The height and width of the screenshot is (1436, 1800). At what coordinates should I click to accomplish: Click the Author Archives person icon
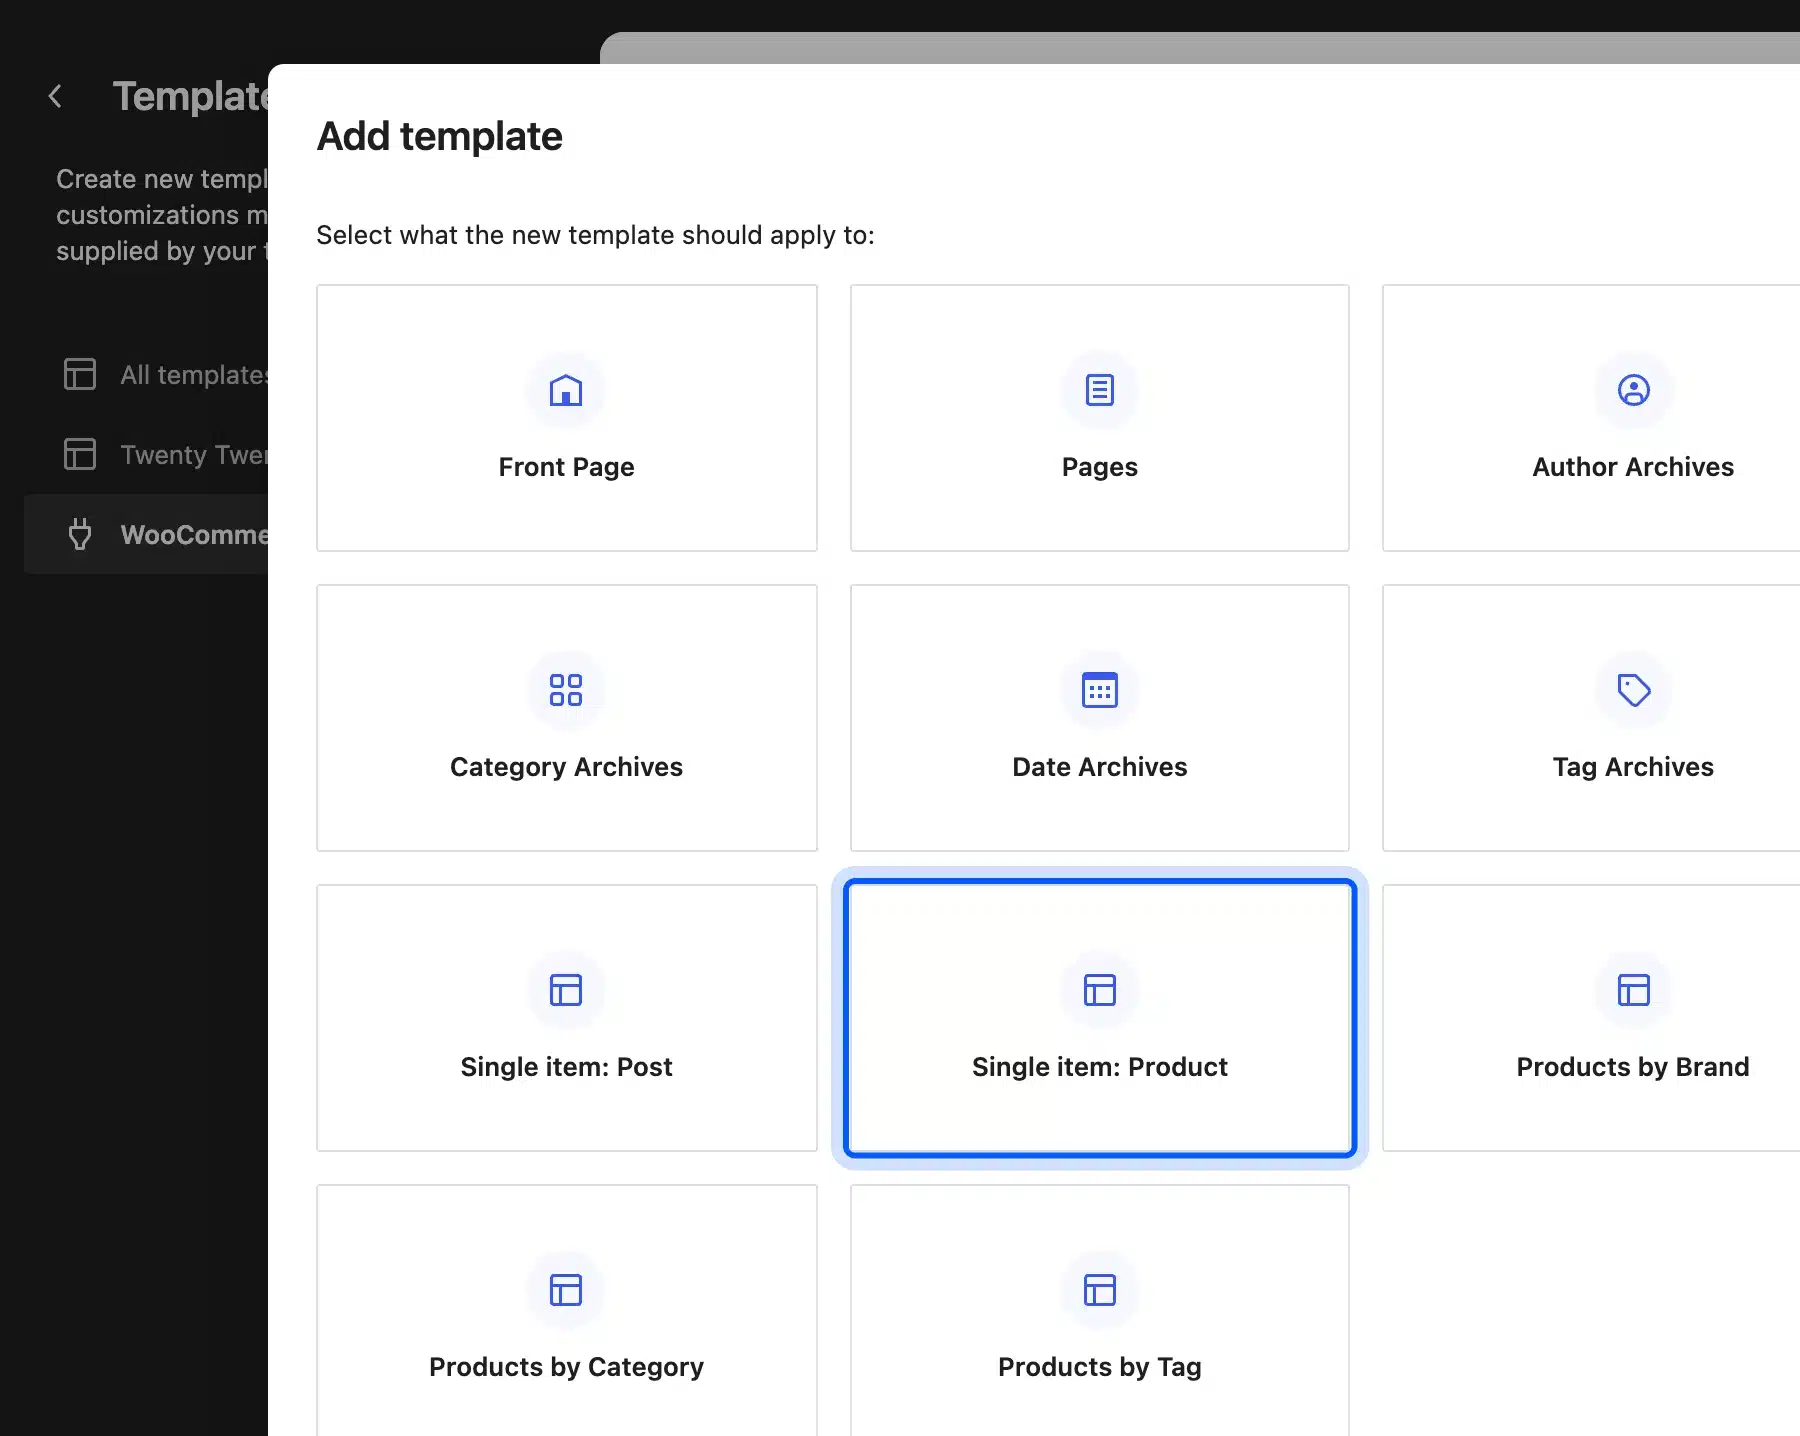point(1634,390)
